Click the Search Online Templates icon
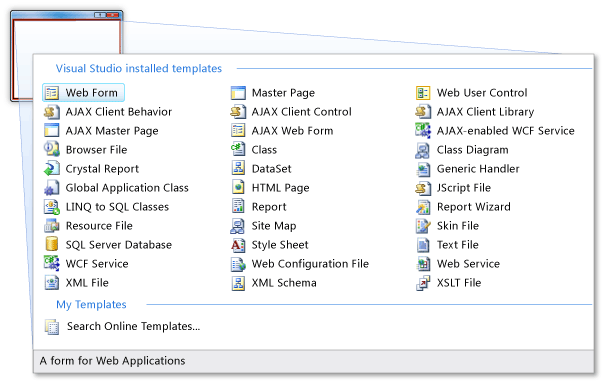Screen dimensions: 603x382 click(x=52, y=327)
